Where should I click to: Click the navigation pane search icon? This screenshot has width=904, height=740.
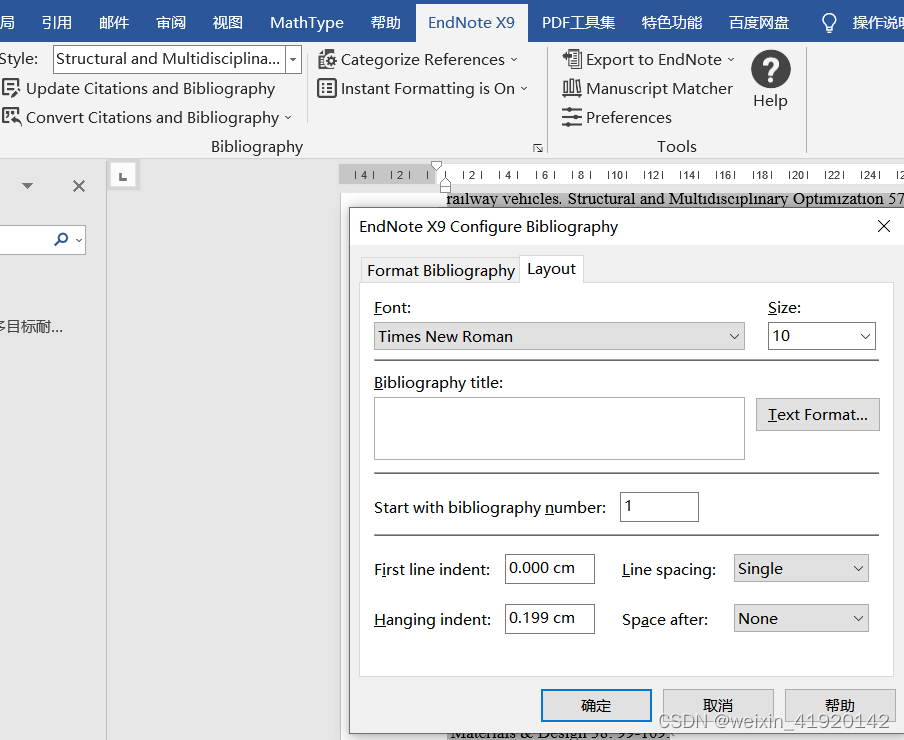click(x=61, y=239)
